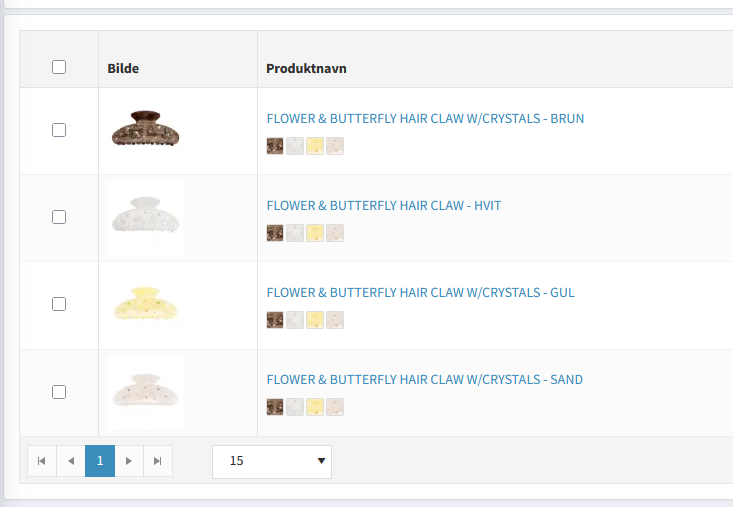Jump to the last page of results
Screen dimensions: 733x507
pyautogui.click(x=158, y=461)
